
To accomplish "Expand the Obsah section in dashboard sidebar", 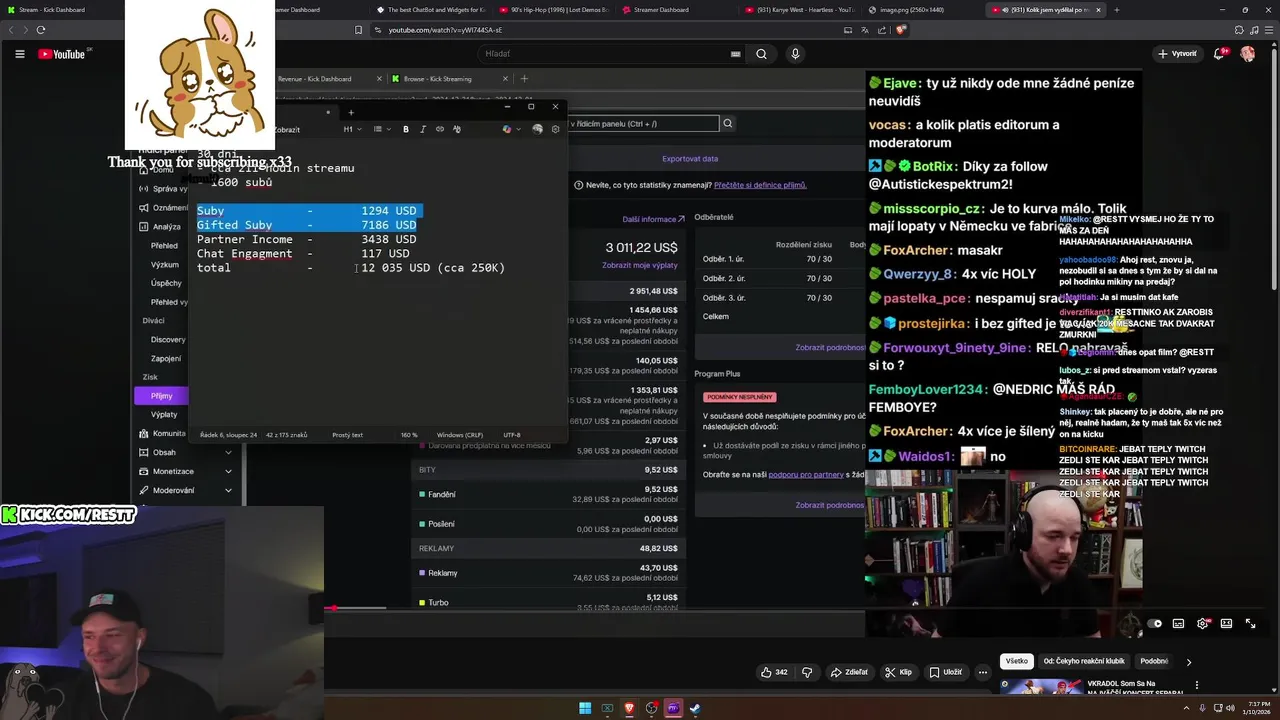I will [x=187, y=452].
